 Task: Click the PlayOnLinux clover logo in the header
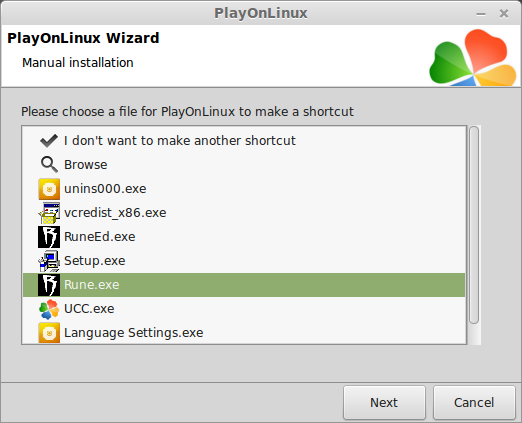point(473,57)
